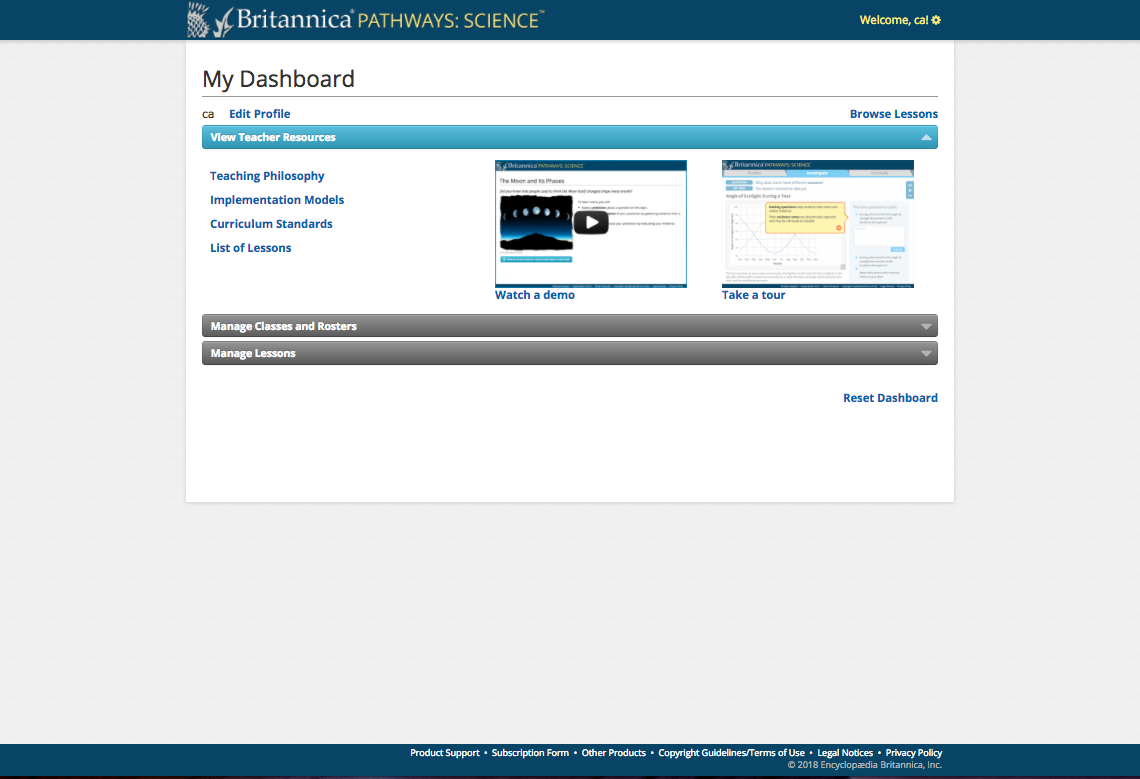Click Welcome, cal user text
Screen dimensions: 1140x779
coord(894,20)
